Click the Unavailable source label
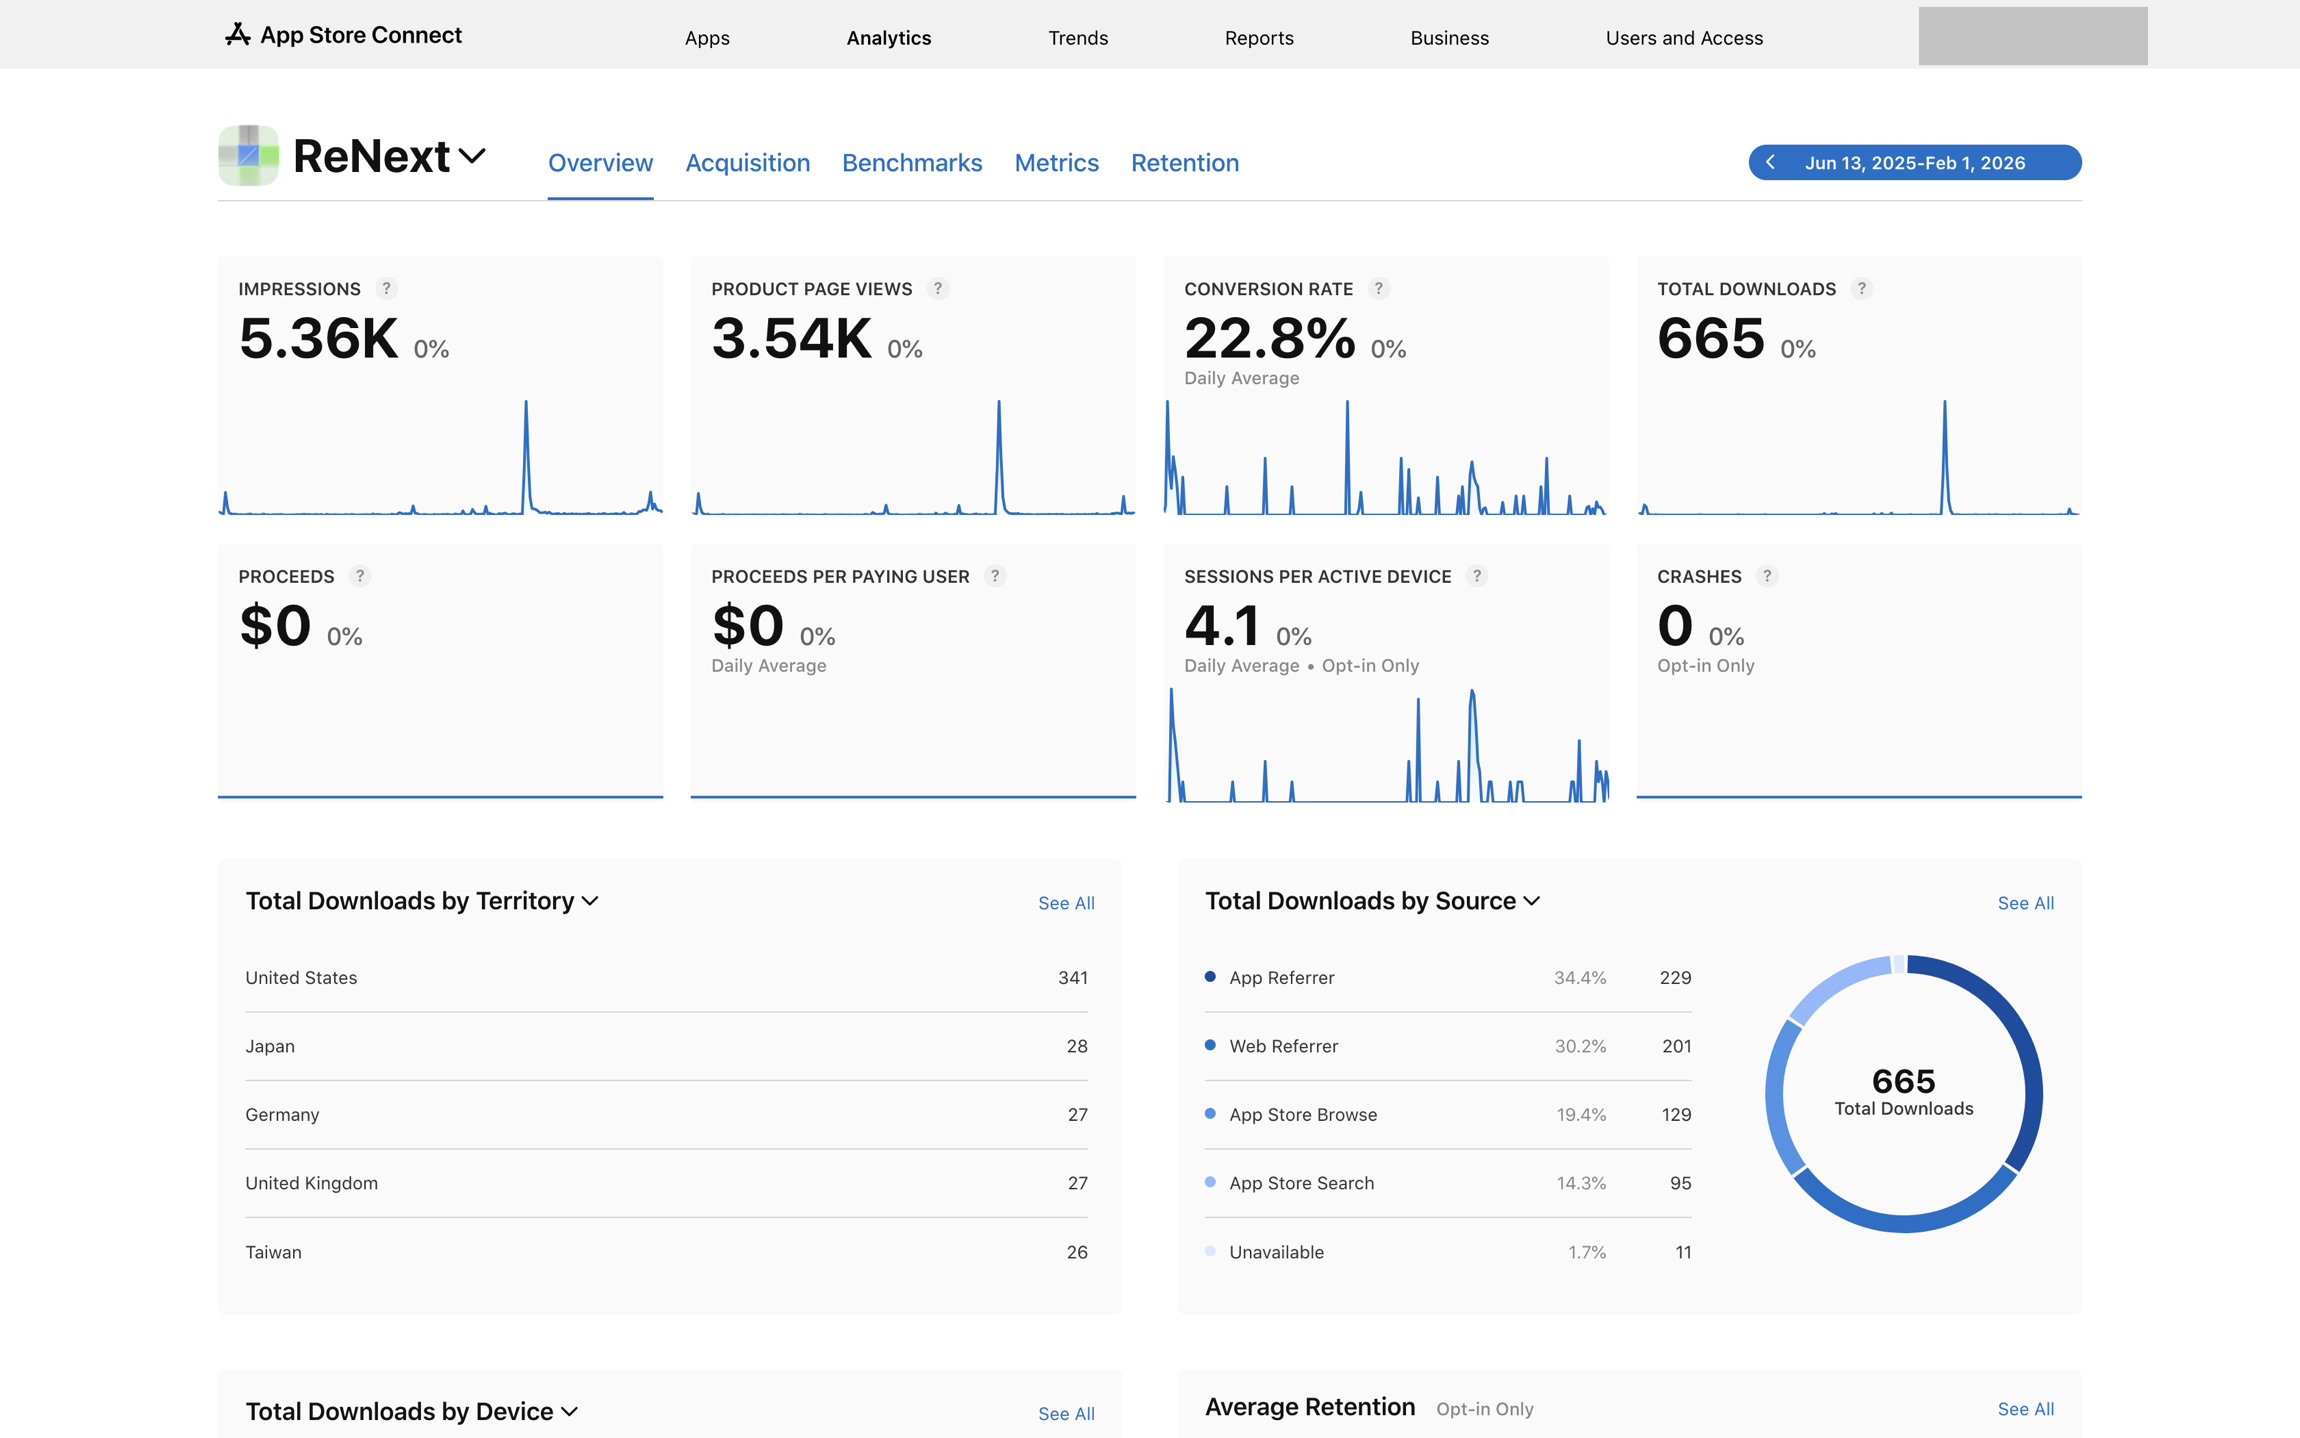Viewport: 2300px width, 1438px height. pos(1277,1252)
